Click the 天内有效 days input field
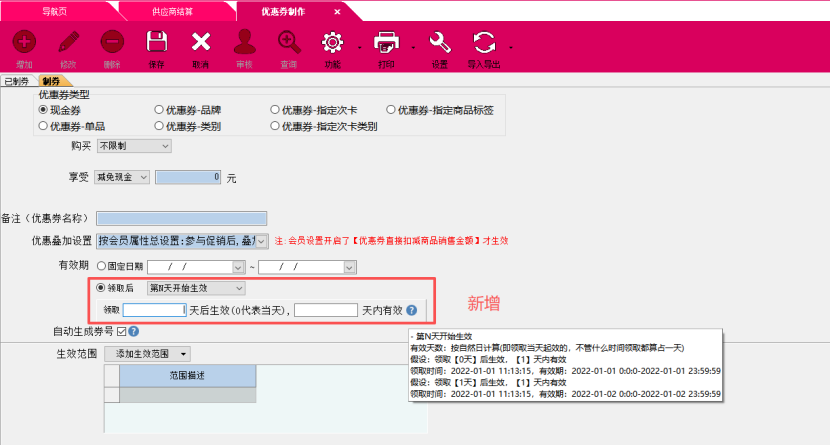The width and height of the screenshot is (830, 445). (x=326, y=310)
